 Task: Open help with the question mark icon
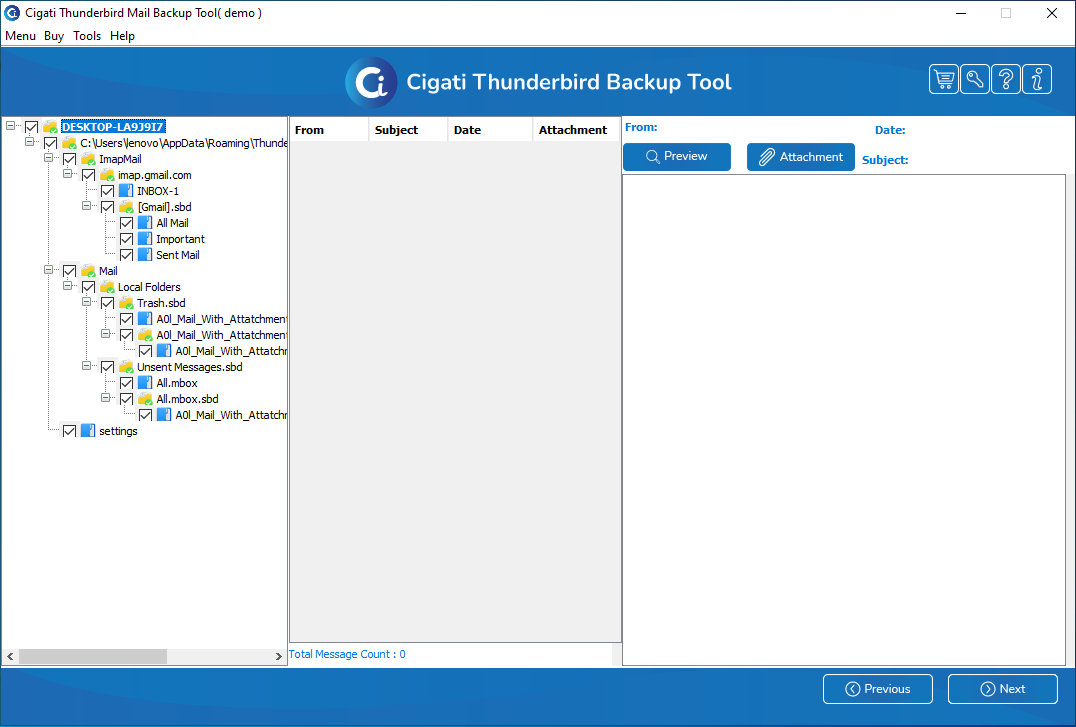pyautogui.click(x=1005, y=80)
